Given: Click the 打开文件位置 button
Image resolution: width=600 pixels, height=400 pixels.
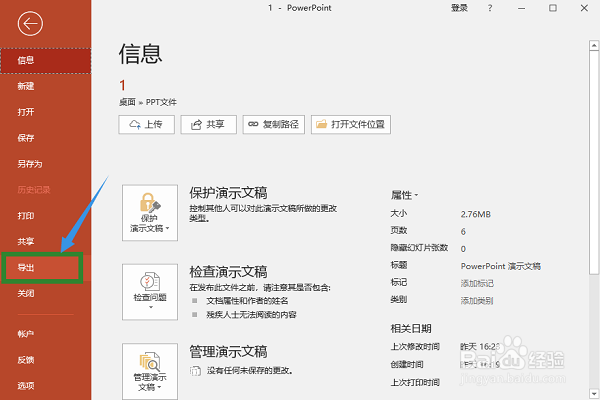Looking at the screenshot, I should click(351, 124).
